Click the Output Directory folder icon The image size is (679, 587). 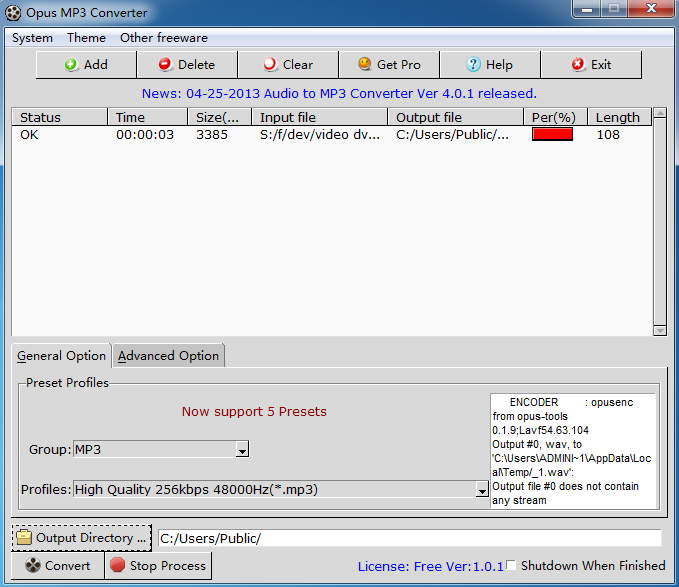click(x=24, y=538)
